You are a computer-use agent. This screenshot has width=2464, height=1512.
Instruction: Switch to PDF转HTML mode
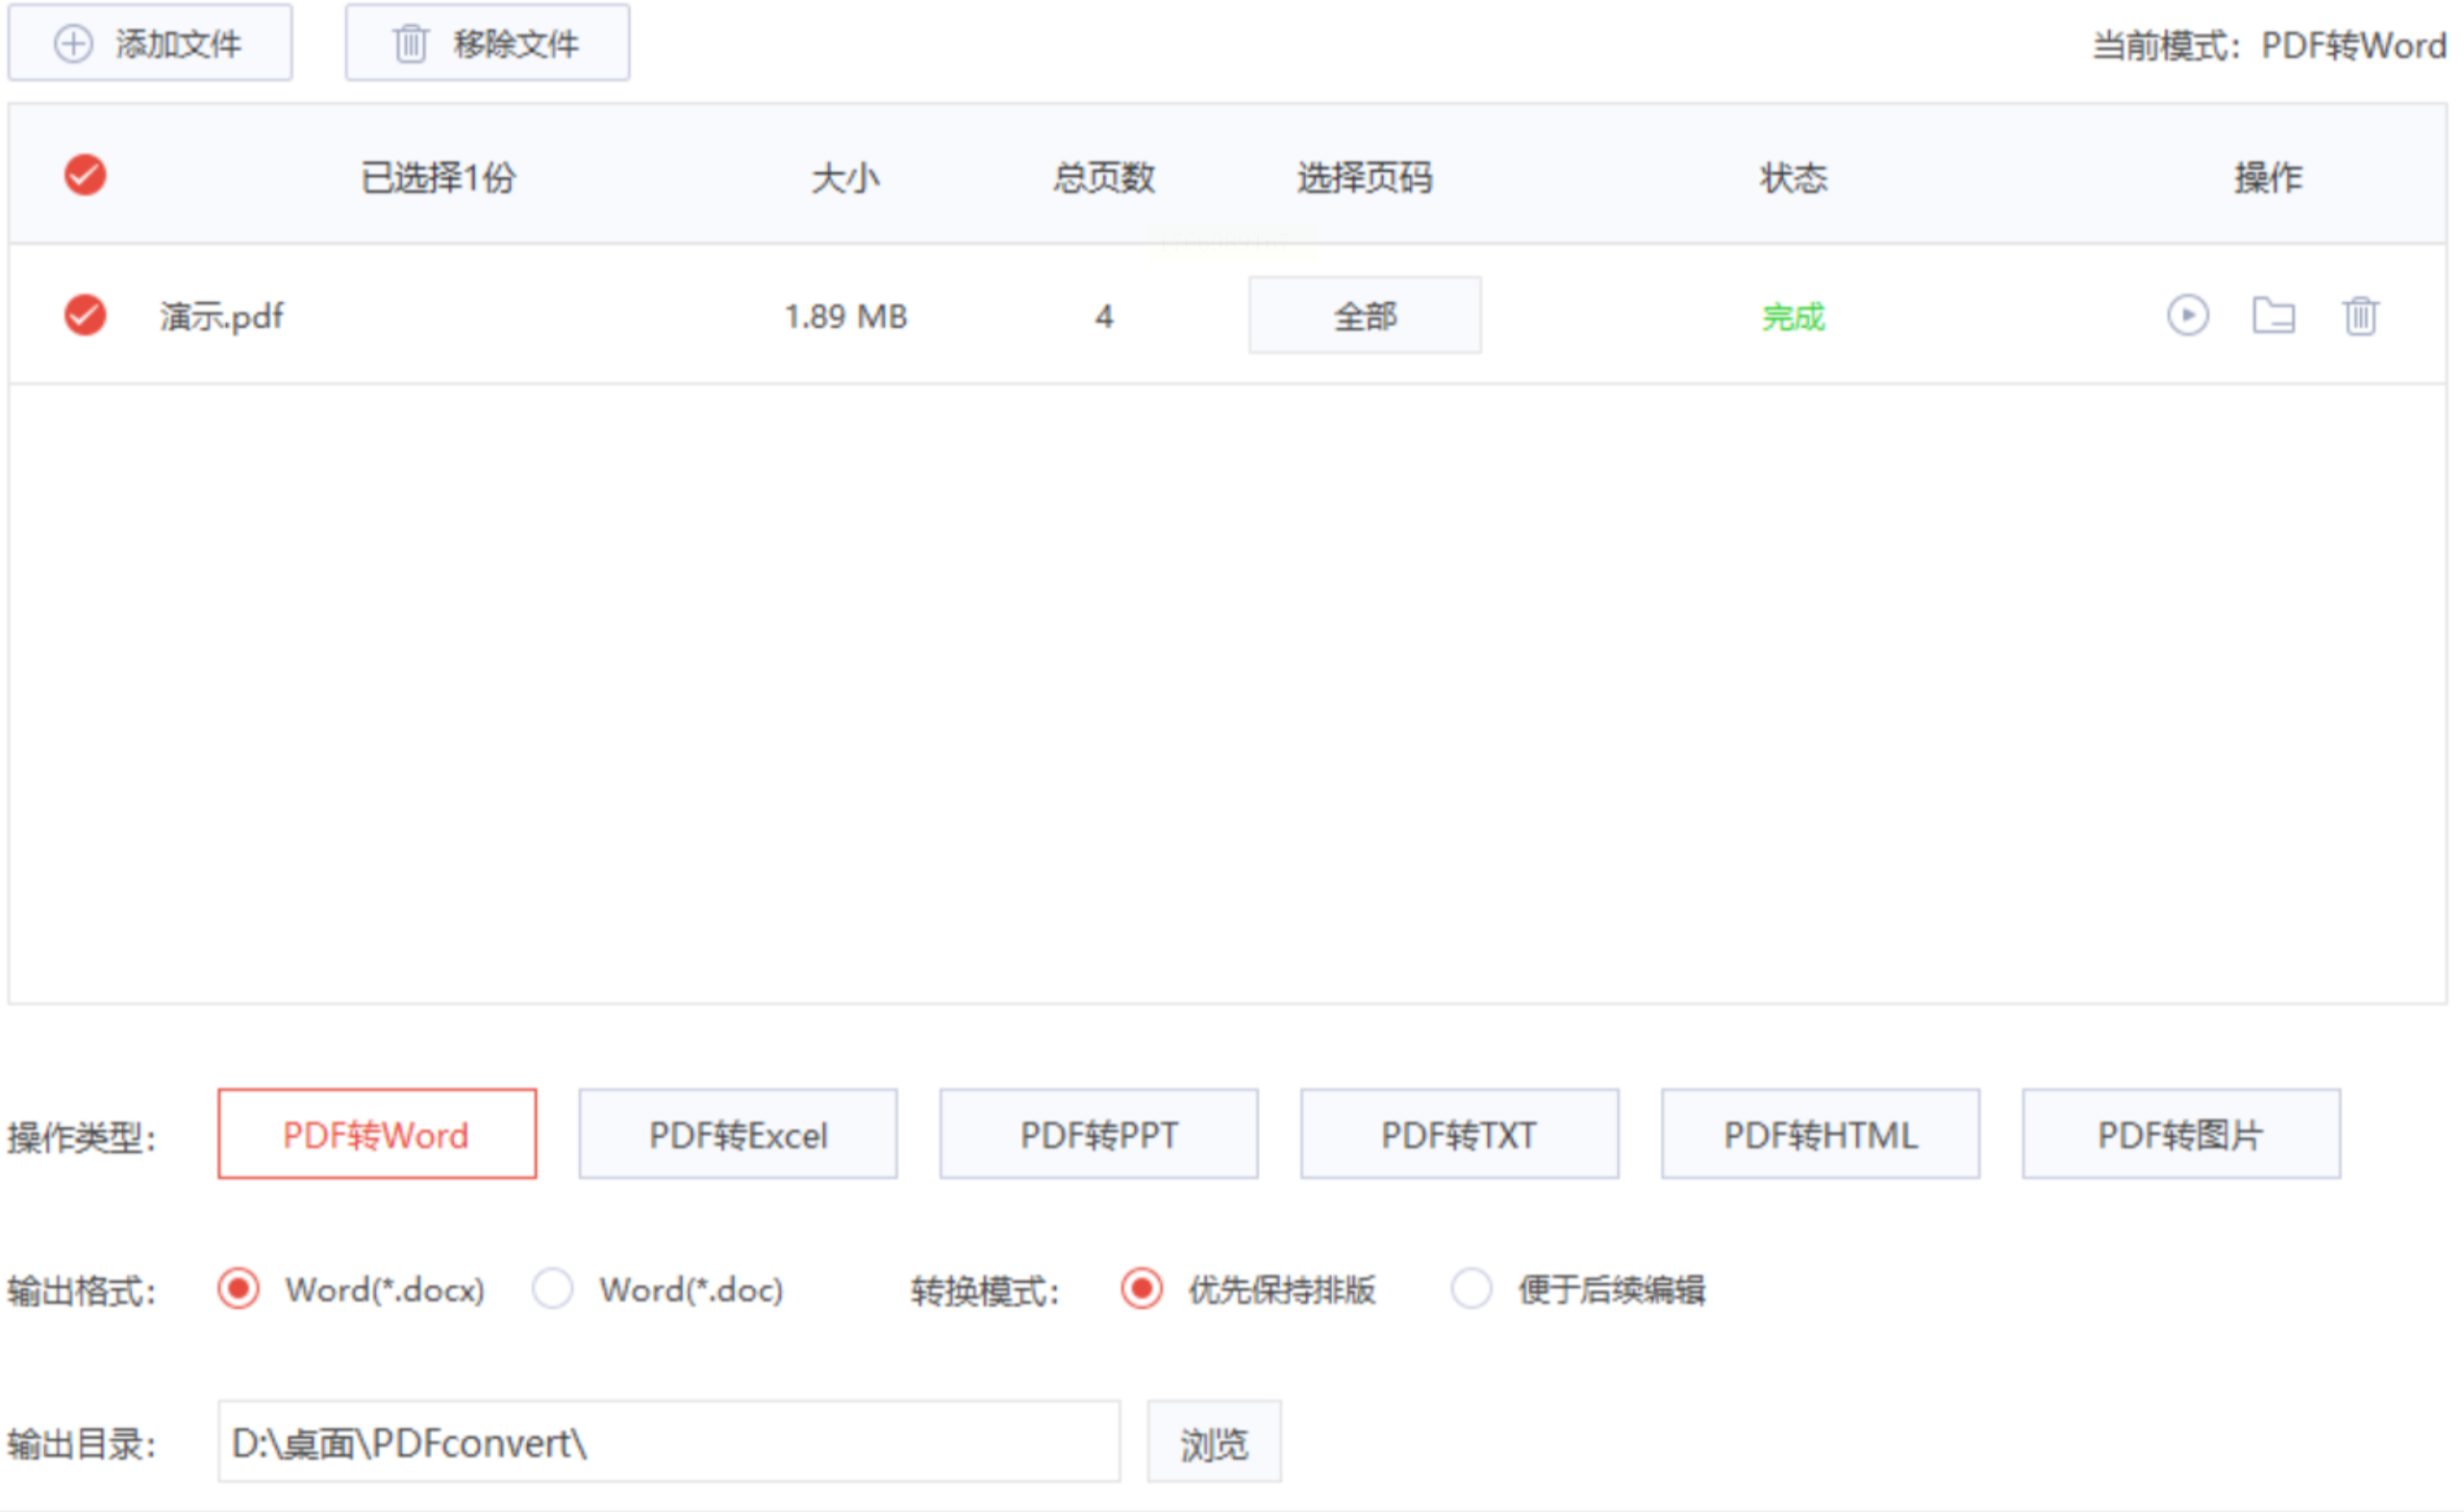[x=1820, y=1135]
